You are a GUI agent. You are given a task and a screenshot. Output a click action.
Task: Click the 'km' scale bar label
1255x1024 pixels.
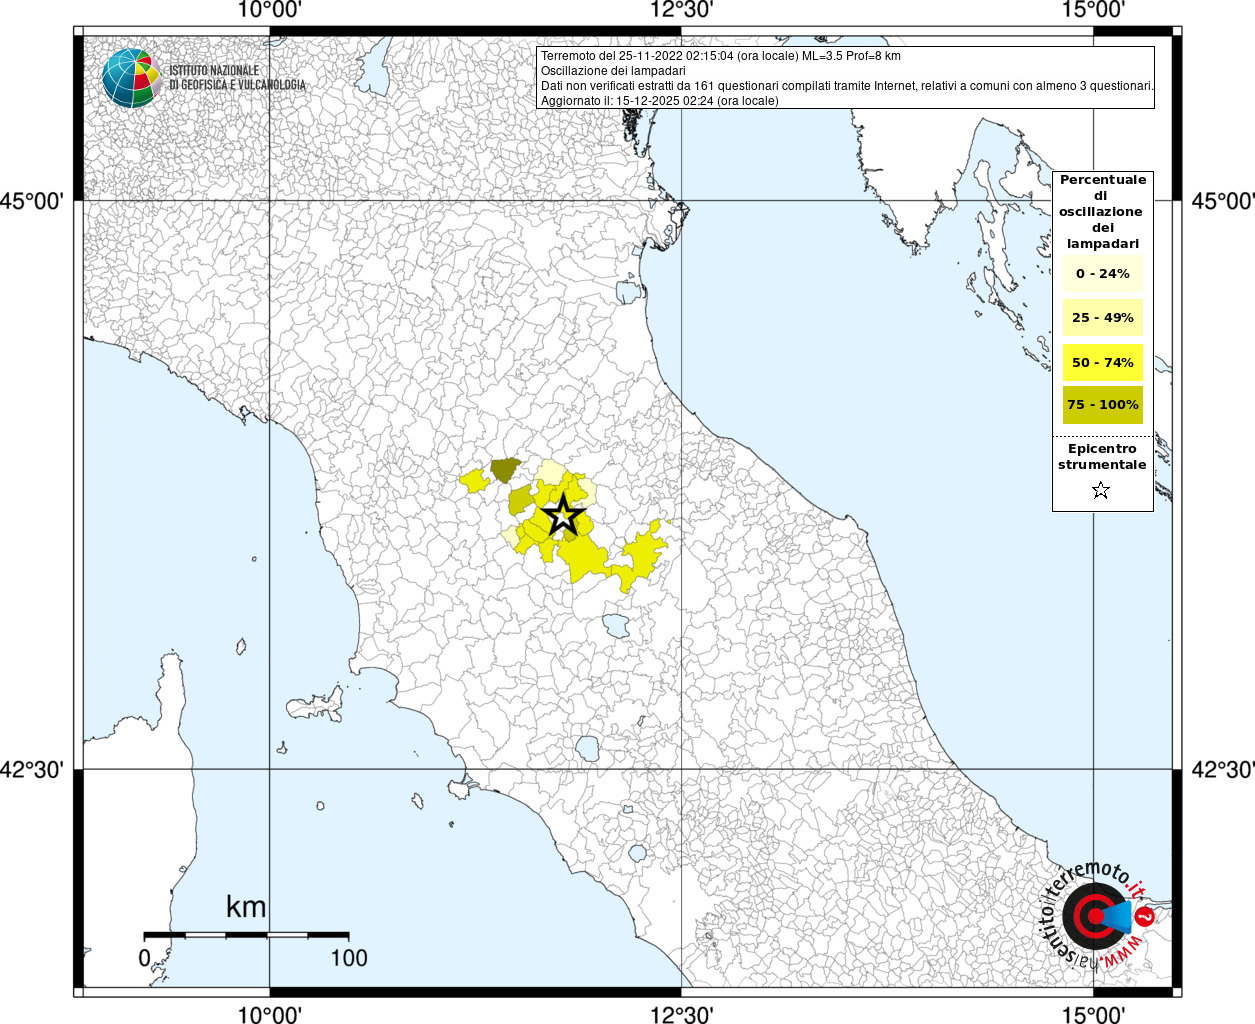click(246, 907)
